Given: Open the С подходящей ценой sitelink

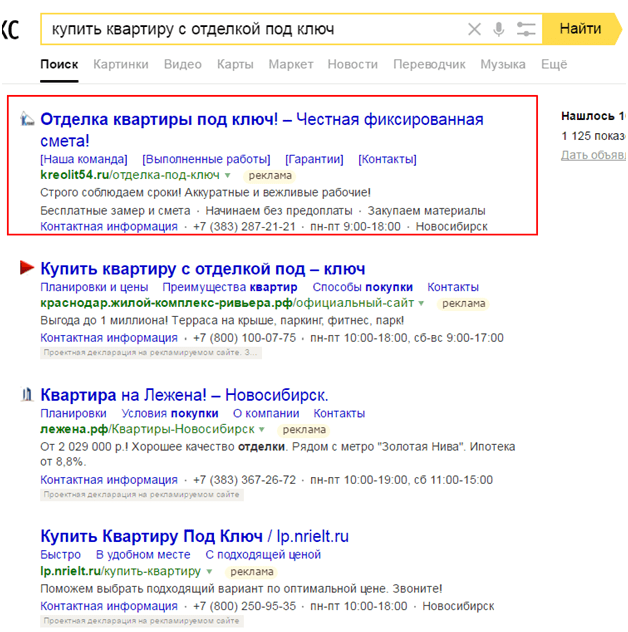Looking at the screenshot, I should coord(263,555).
